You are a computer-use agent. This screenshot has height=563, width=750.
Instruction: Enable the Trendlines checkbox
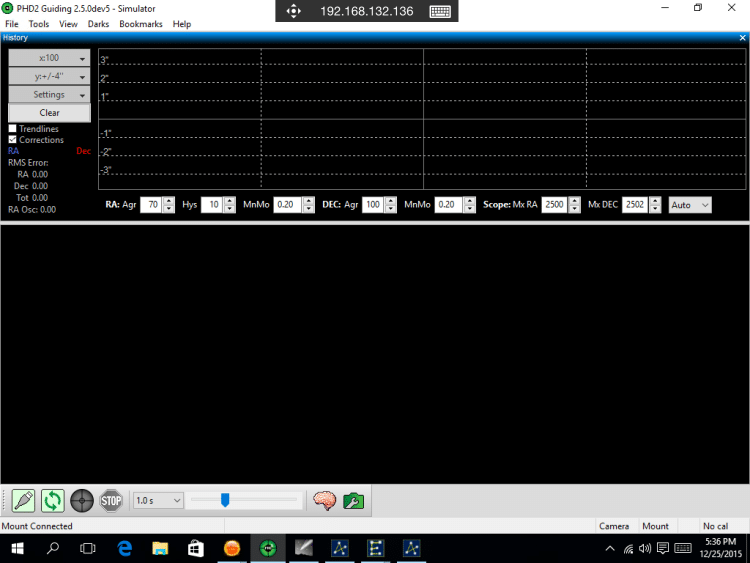click(x=12, y=129)
